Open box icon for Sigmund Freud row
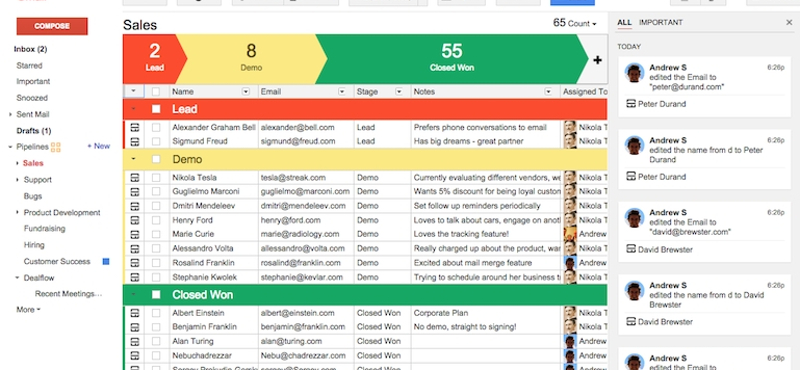 click(x=135, y=141)
